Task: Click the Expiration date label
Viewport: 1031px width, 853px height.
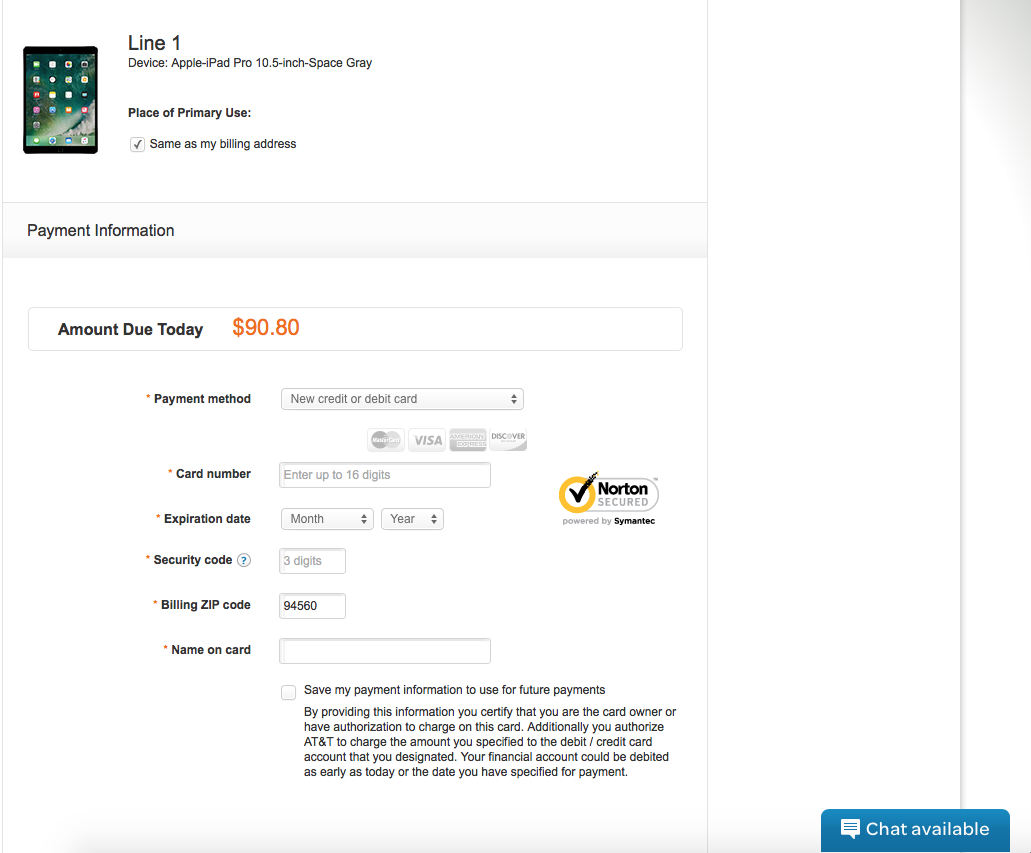Action: 207,519
